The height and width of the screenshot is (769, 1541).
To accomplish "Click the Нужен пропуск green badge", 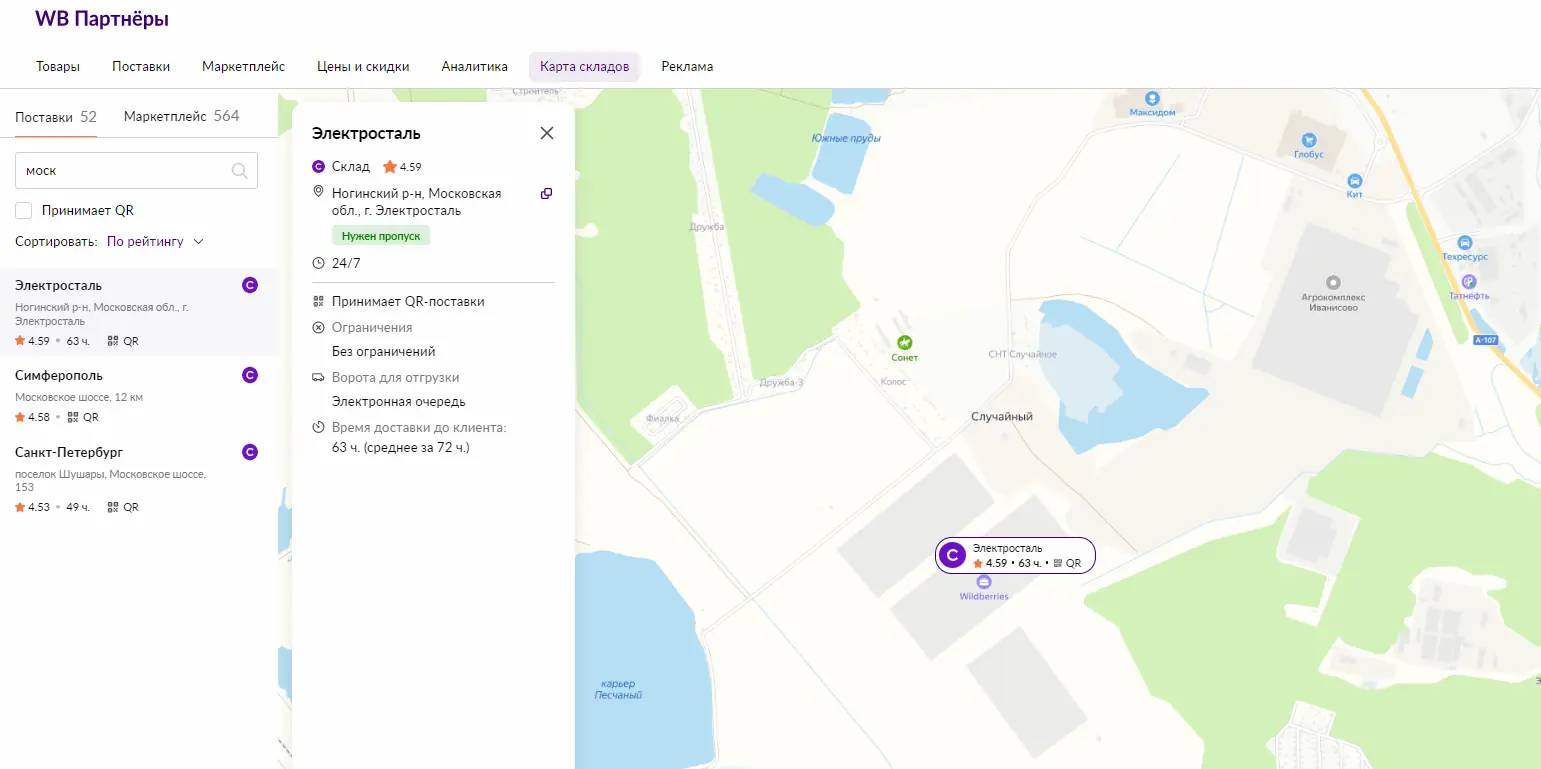I will click(x=381, y=236).
